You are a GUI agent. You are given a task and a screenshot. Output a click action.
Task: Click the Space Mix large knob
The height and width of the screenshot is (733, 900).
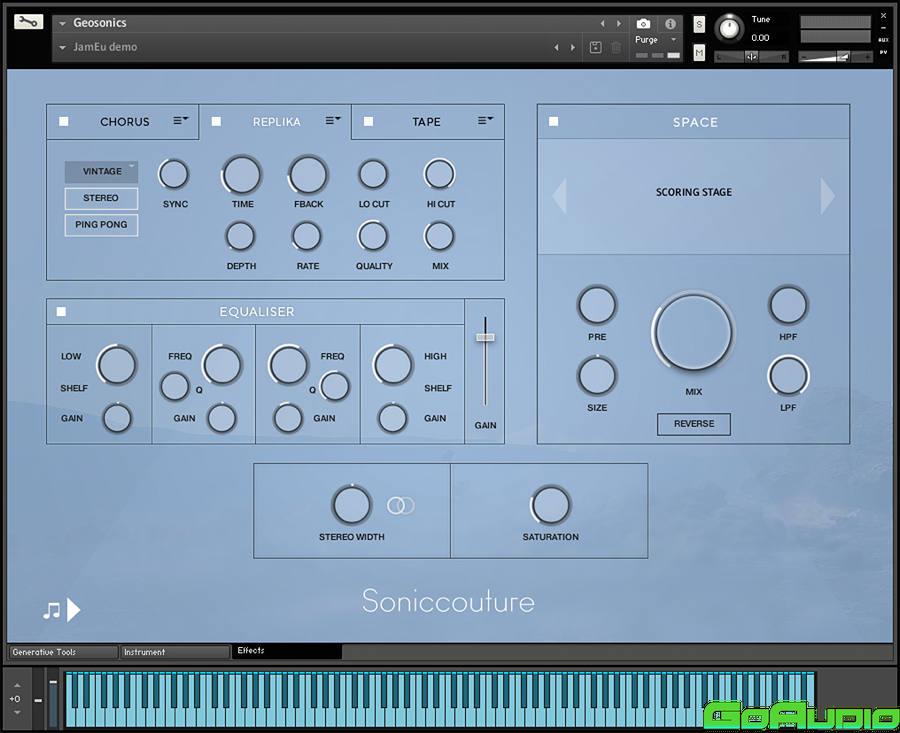[694, 333]
